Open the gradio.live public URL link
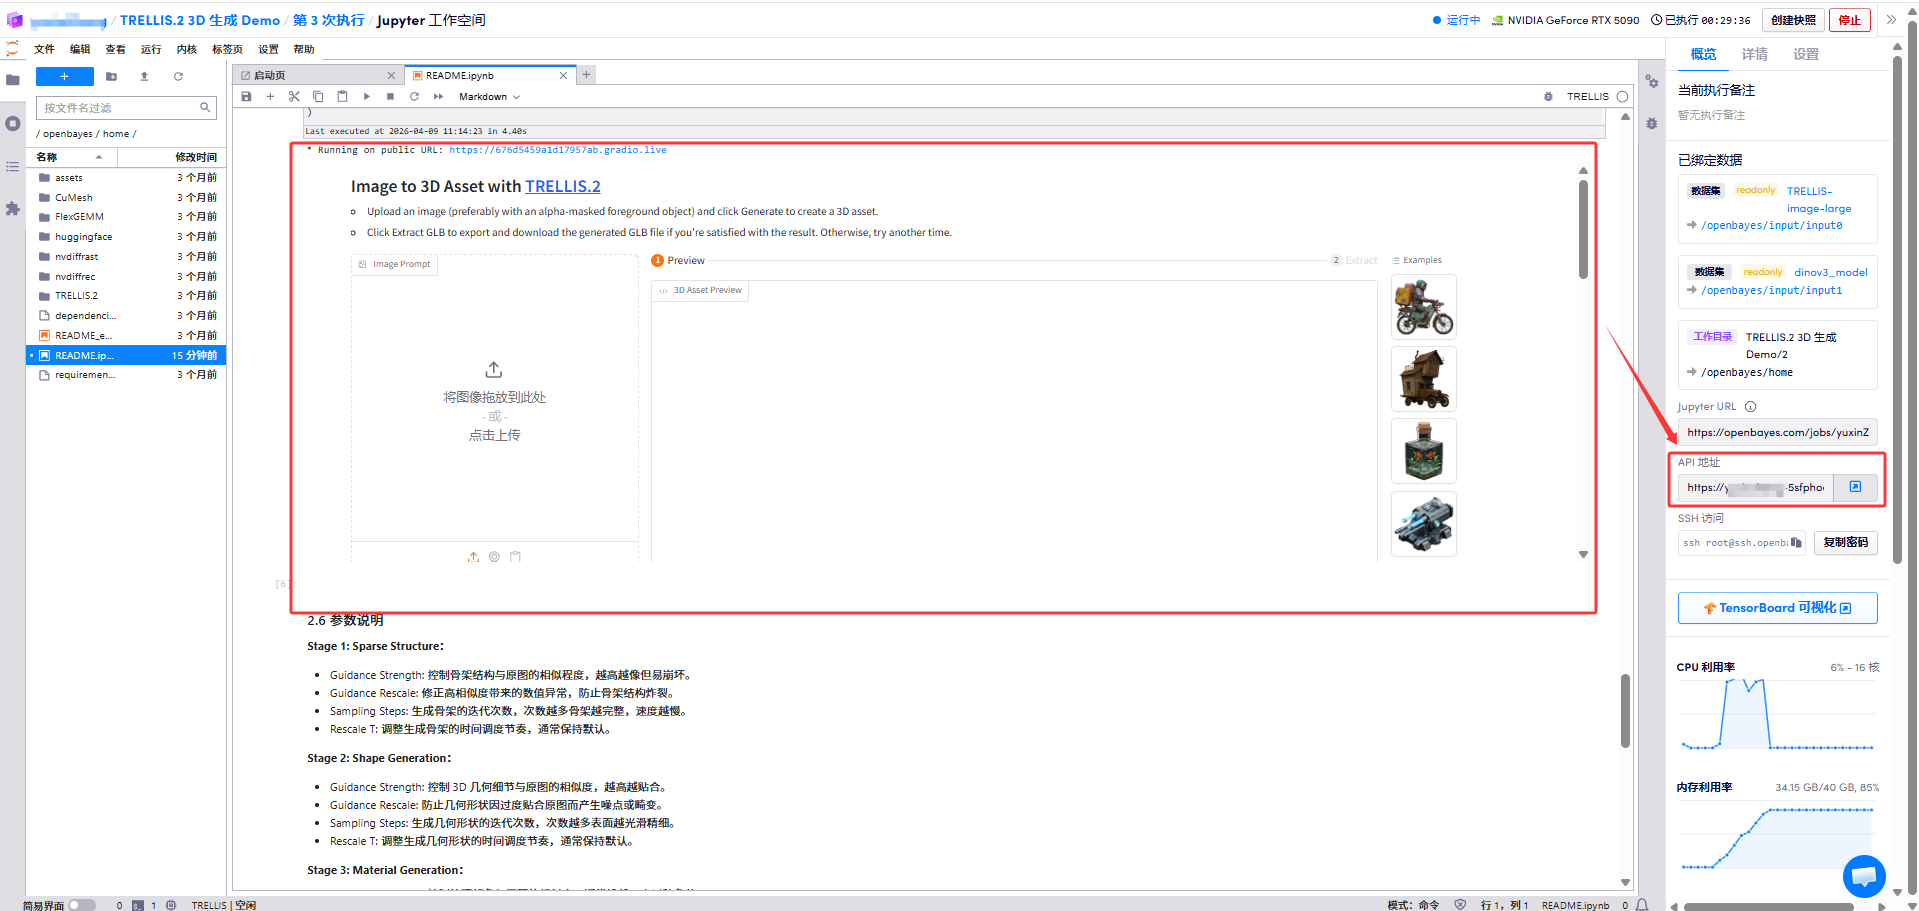Viewport: 1919px width, 911px height. 557,150
